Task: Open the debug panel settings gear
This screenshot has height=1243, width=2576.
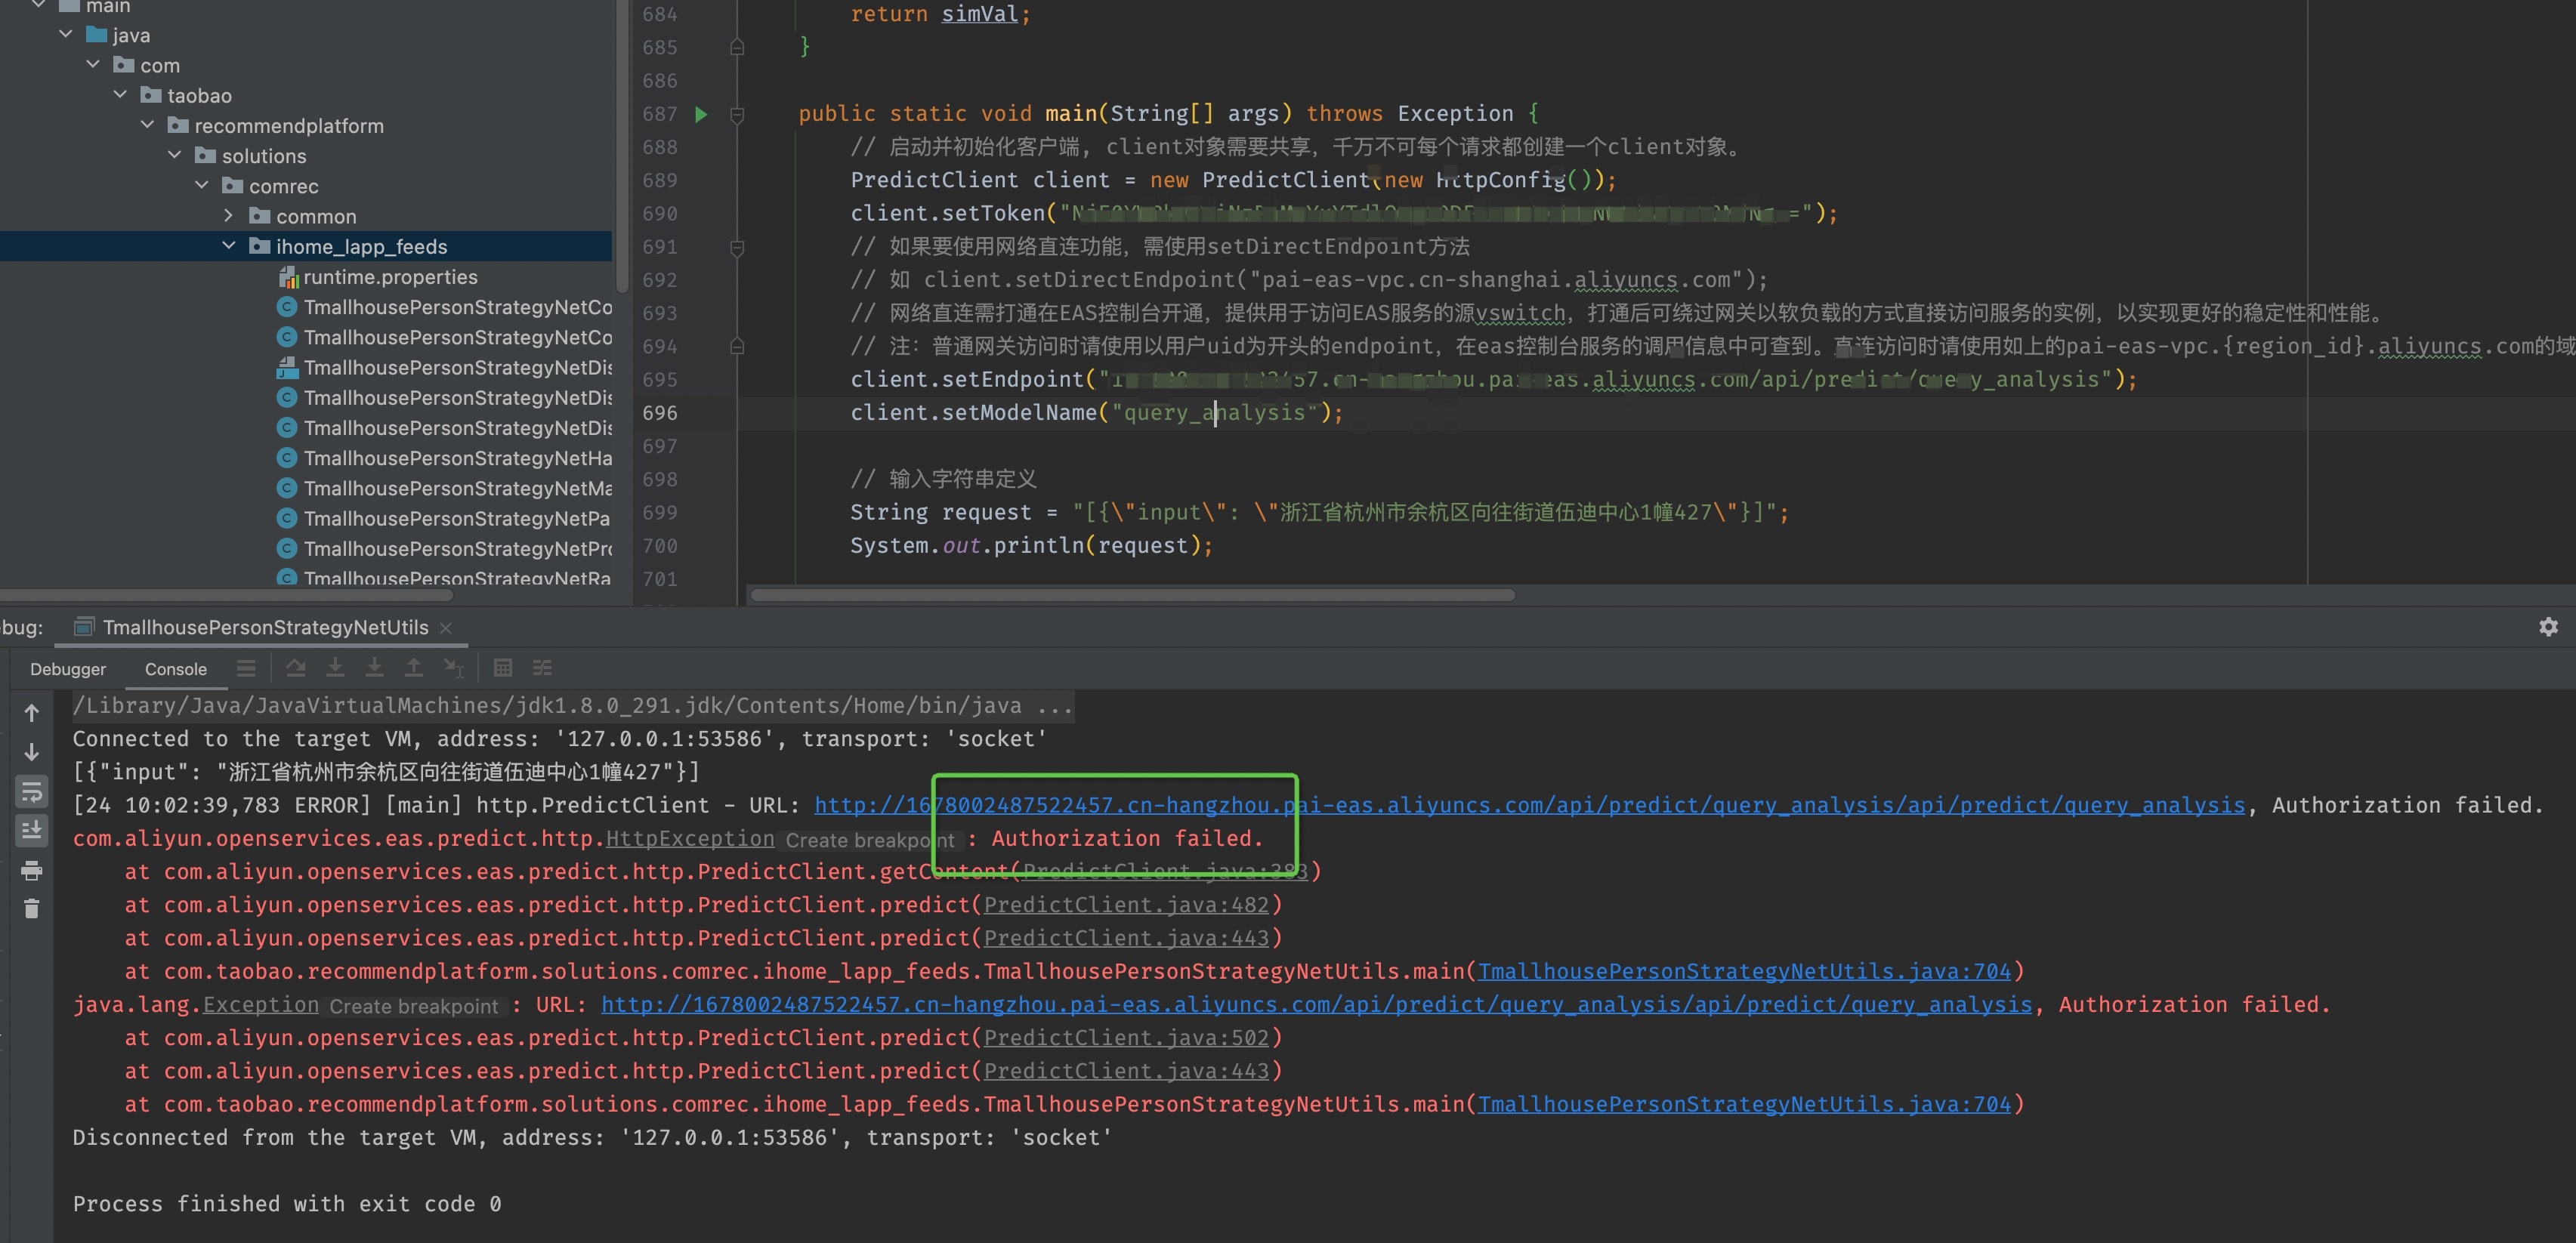Action: 2548,627
